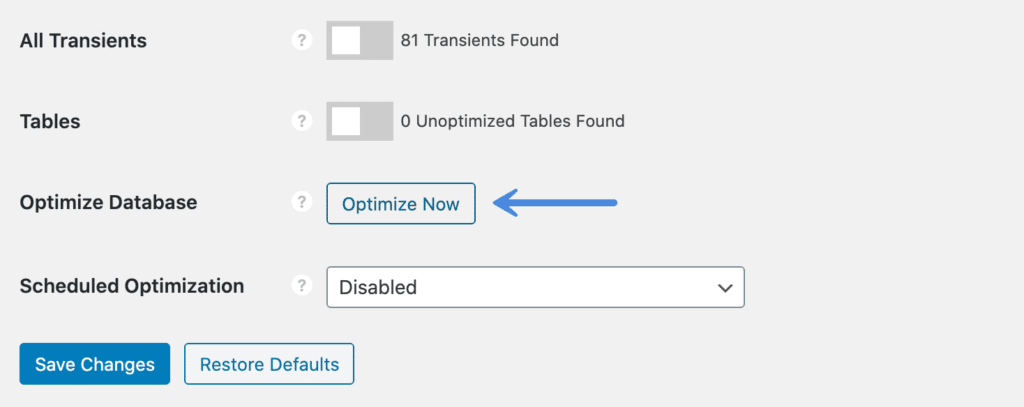Click the Optimize Database label text
The height and width of the screenshot is (407, 1024).
coord(108,203)
